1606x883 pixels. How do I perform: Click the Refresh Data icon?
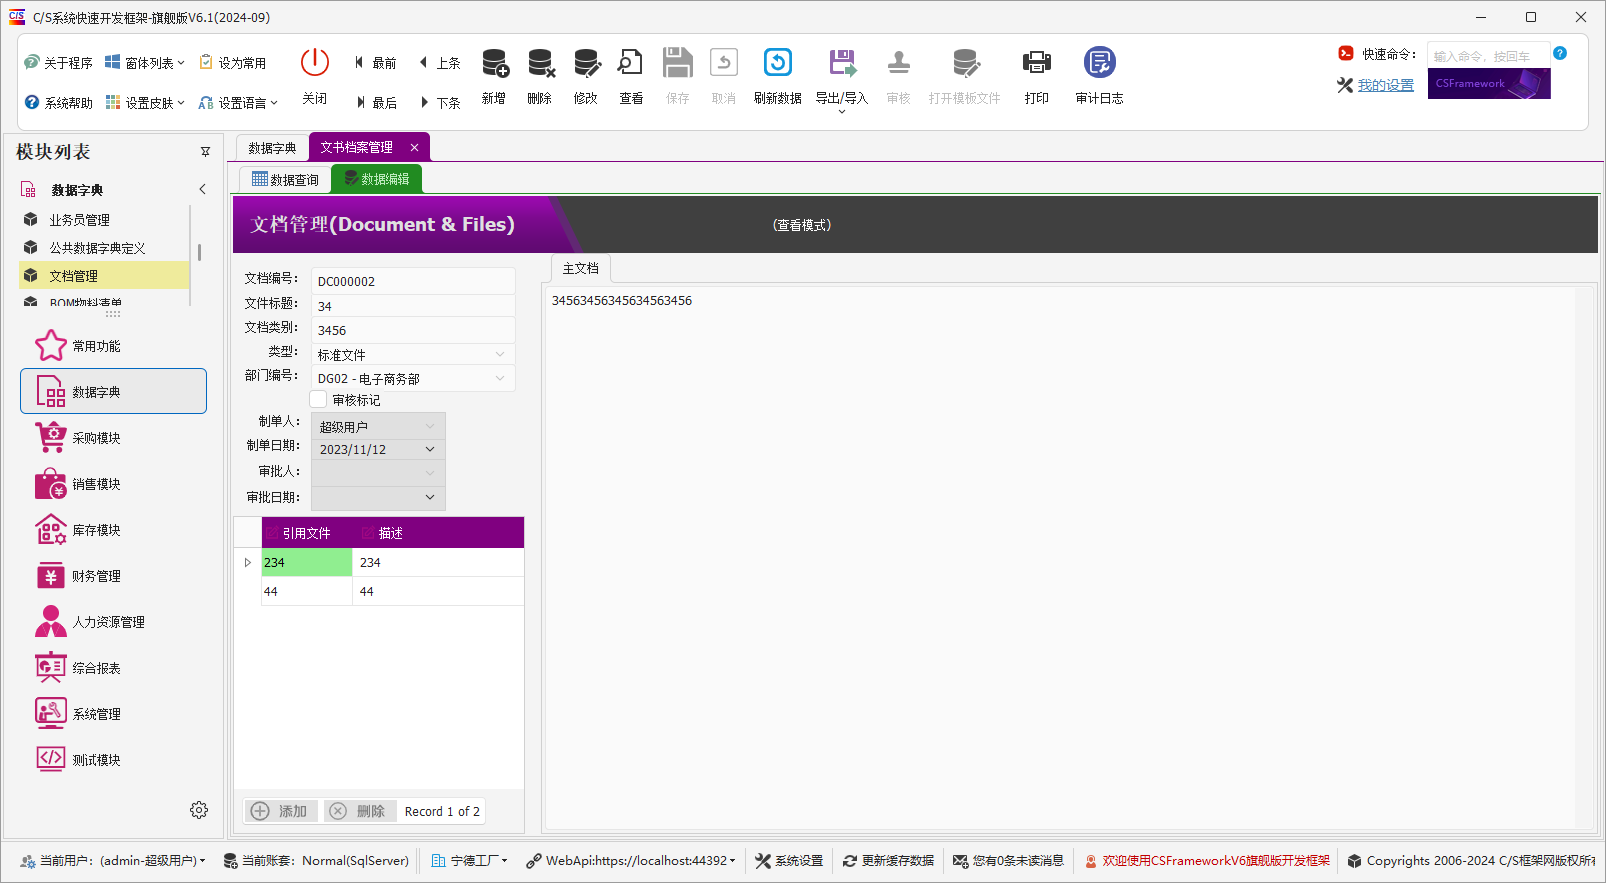tap(778, 63)
